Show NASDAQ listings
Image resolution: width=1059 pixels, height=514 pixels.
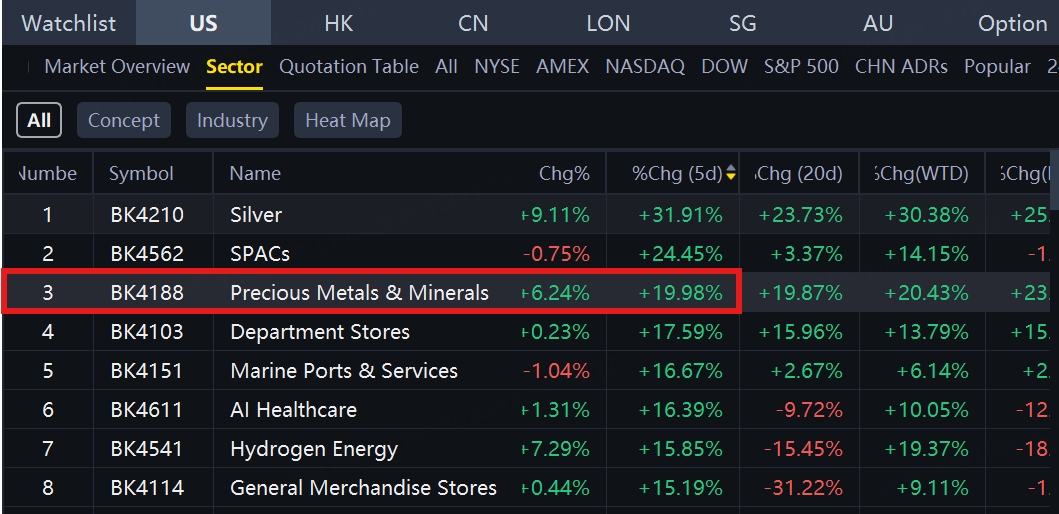pos(645,67)
